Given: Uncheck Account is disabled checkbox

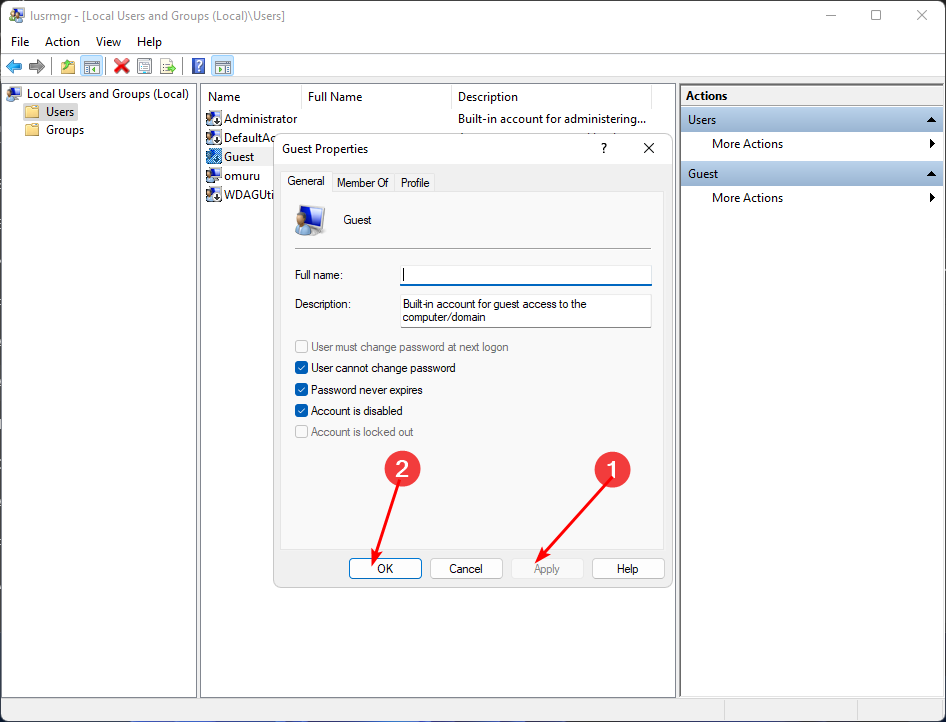Looking at the screenshot, I should click(302, 411).
